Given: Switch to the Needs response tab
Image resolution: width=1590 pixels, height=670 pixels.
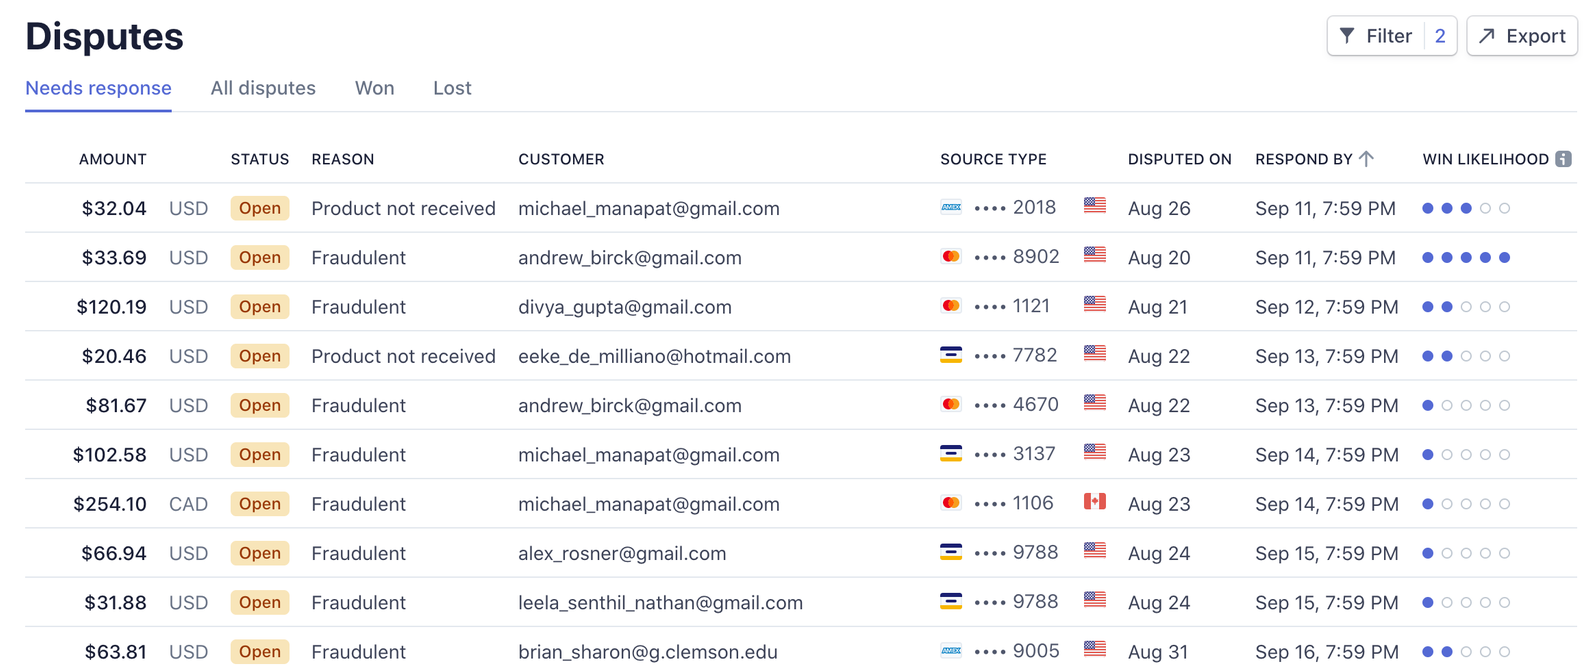Looking at the screenshot, I should click(98, 88).
